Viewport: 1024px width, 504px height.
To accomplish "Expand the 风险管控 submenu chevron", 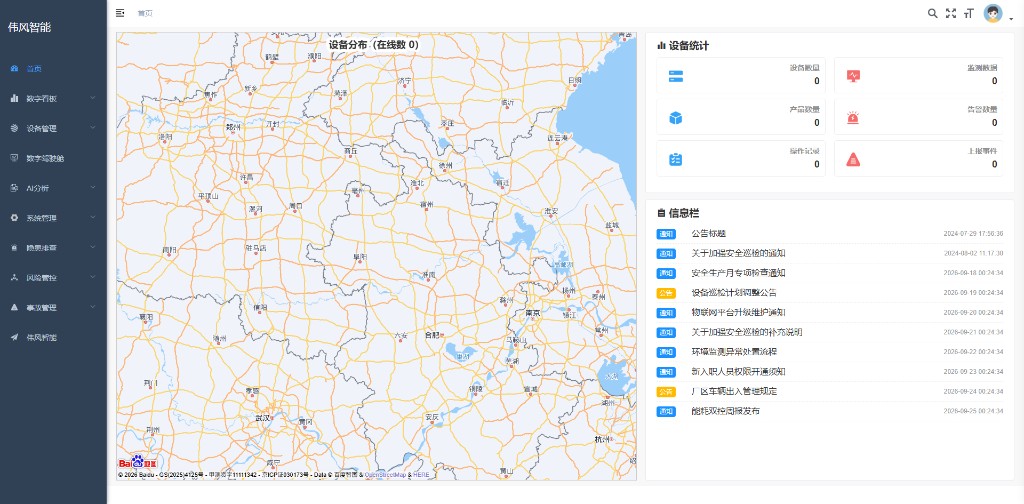I will 93,277.
